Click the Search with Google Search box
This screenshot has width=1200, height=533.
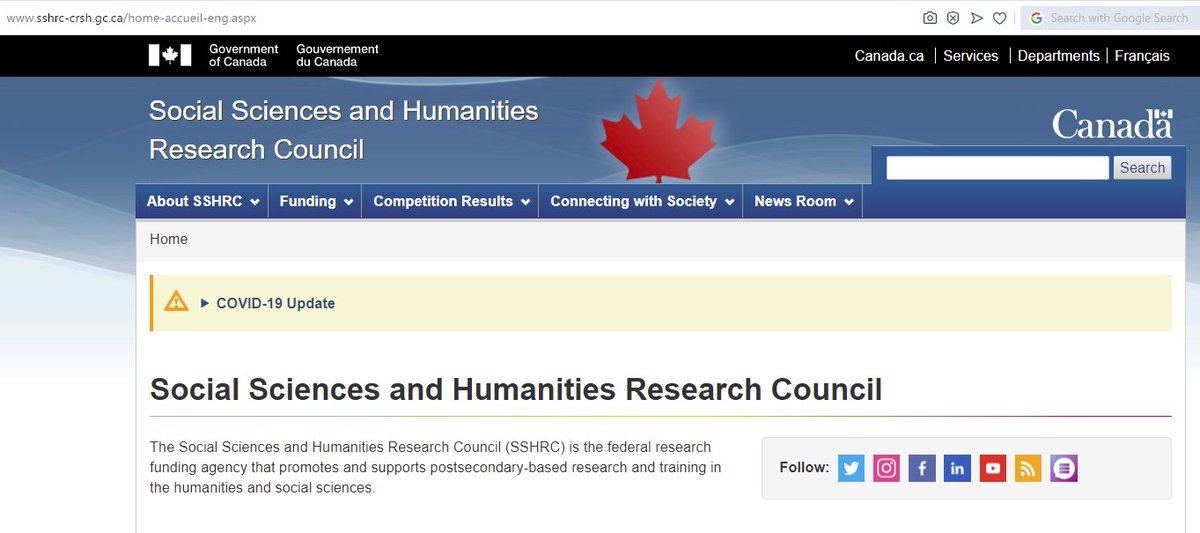(x=1110, y=18)
